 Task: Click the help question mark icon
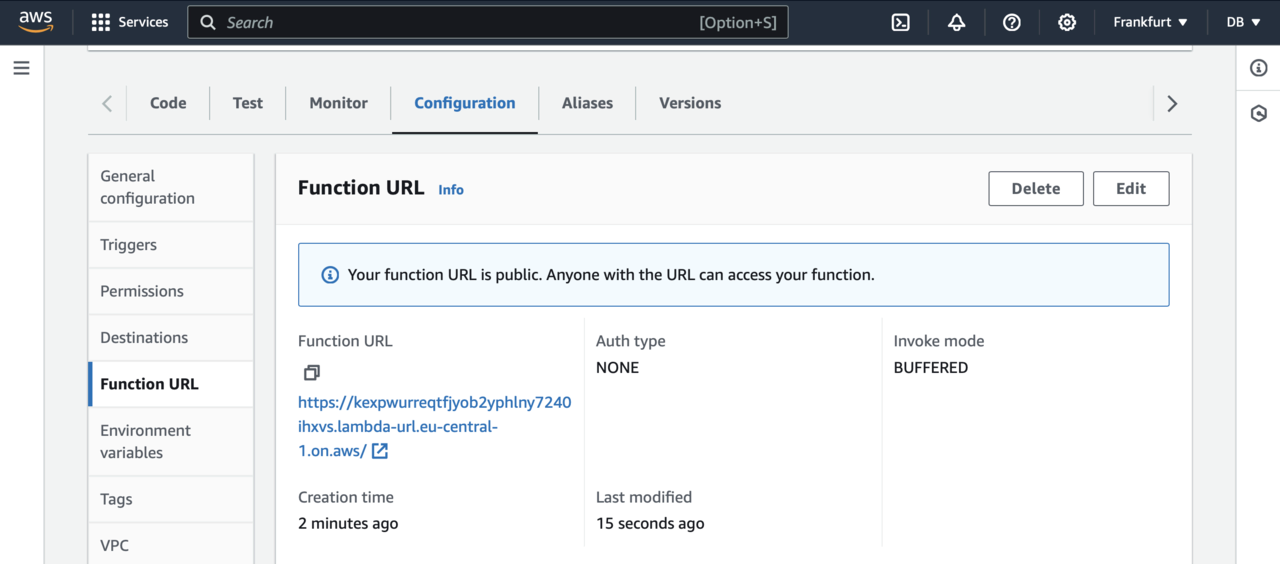1011,22
